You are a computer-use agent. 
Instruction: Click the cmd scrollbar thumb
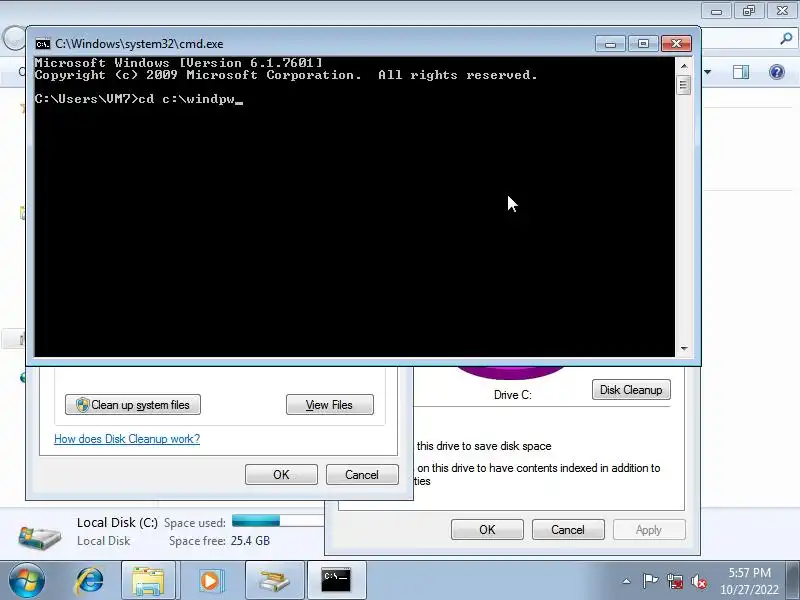coord(684,84)
